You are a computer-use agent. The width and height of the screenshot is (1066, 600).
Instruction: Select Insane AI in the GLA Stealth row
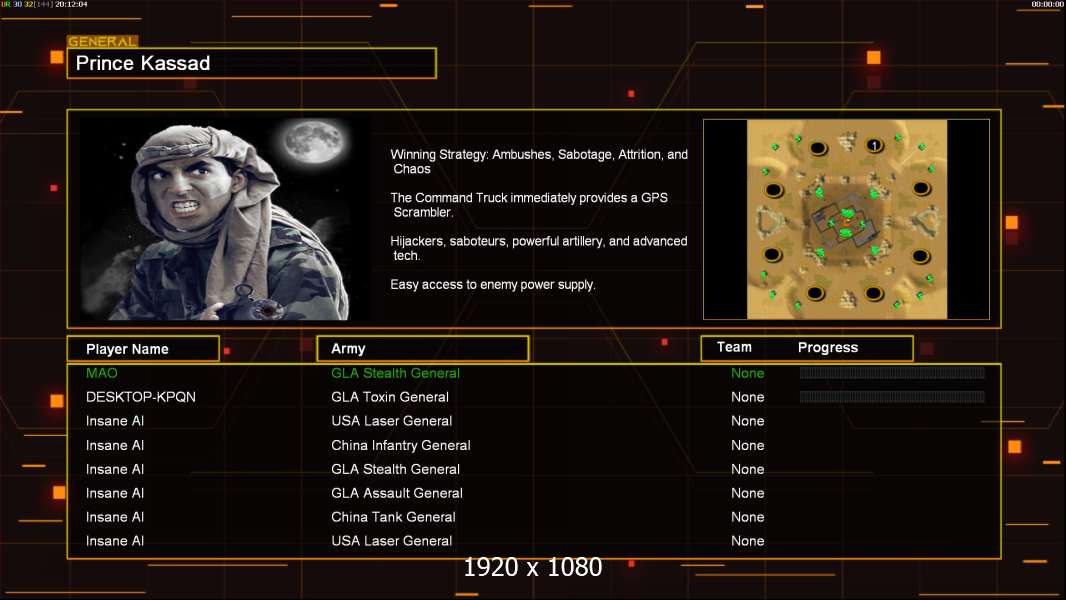[x=115, y=470]
